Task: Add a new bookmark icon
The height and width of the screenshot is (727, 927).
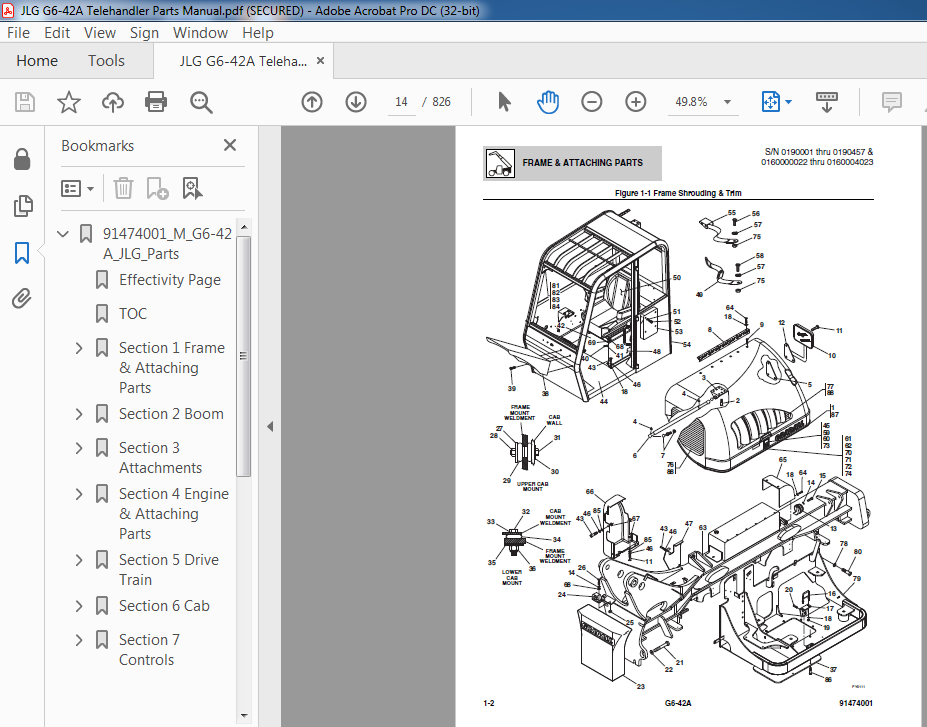Action: coord(157,189)
